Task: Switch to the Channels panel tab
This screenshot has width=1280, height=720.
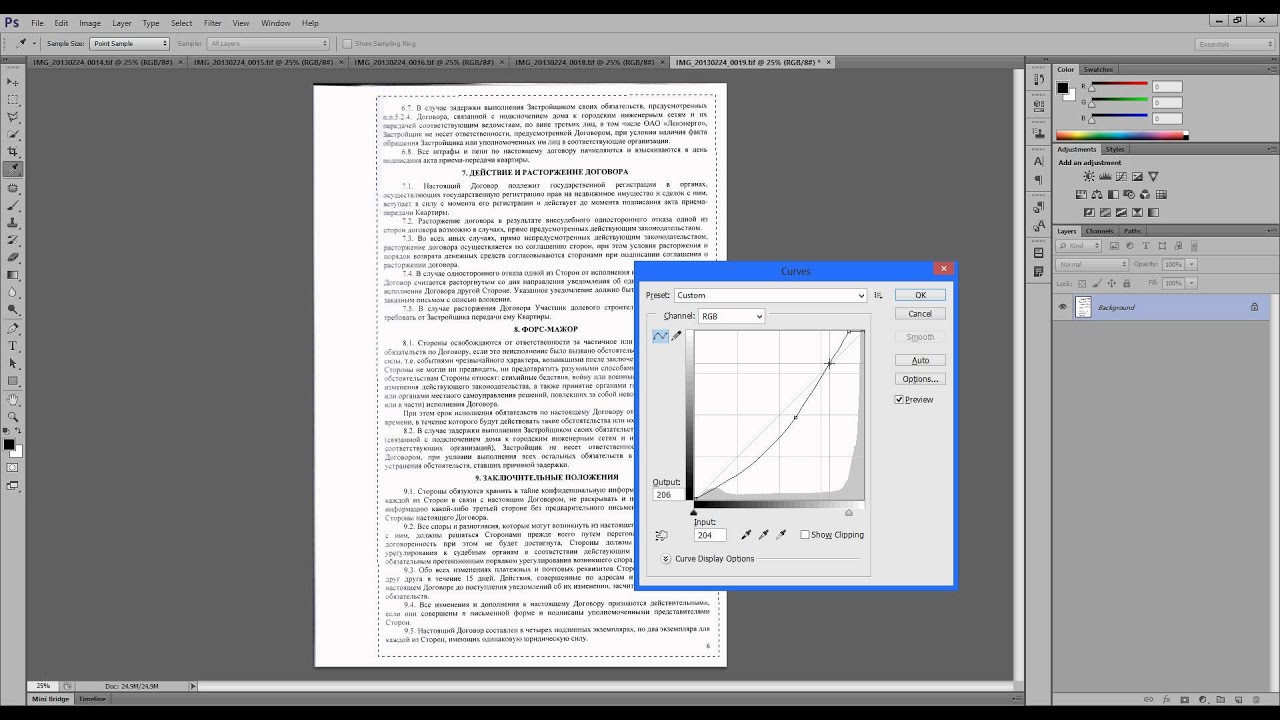Action: (1099, 231)
